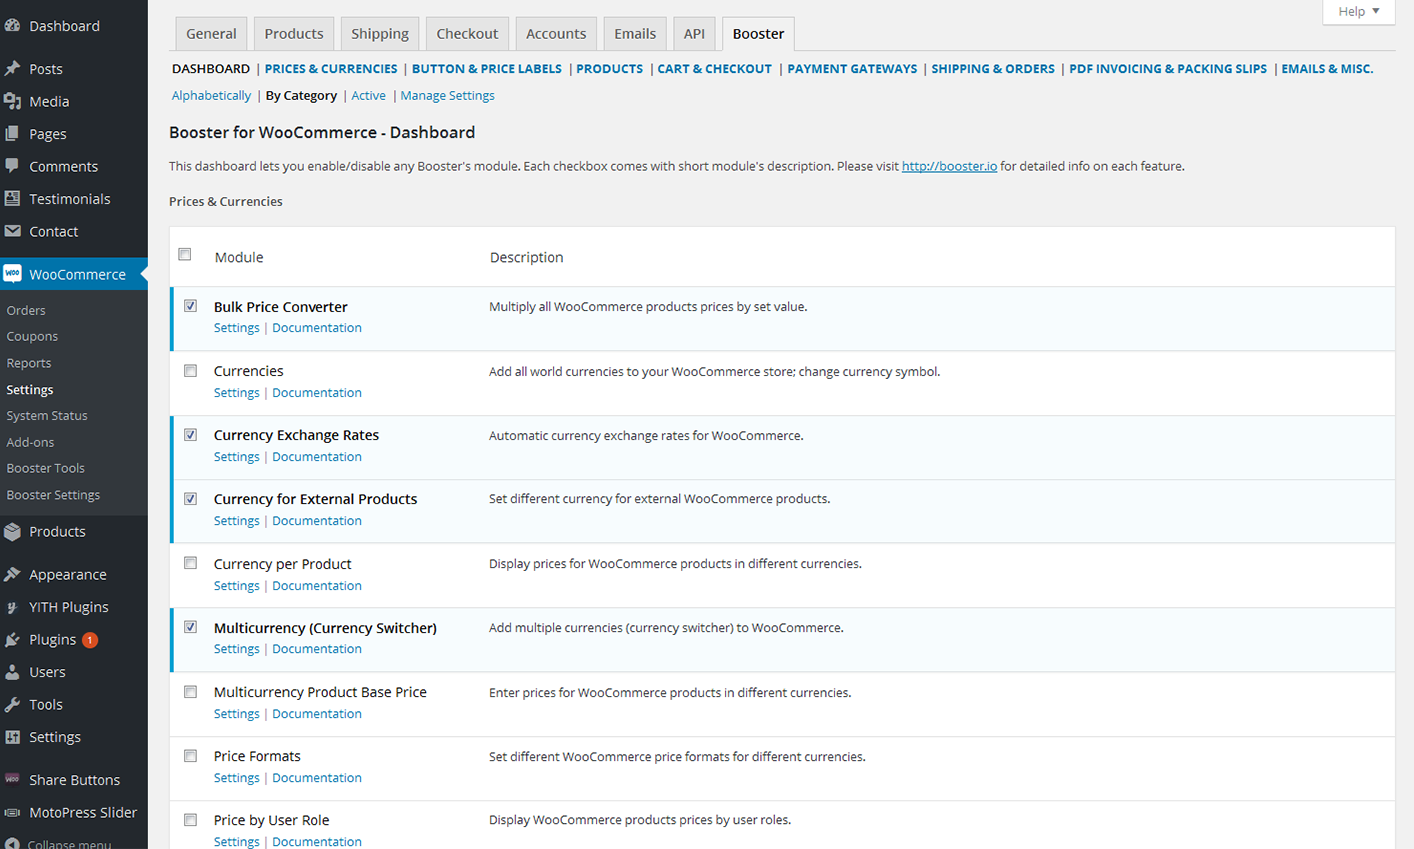Click the Plugins update count badge
Viewport: 1414px width, 849px height.
coord(90,640)
